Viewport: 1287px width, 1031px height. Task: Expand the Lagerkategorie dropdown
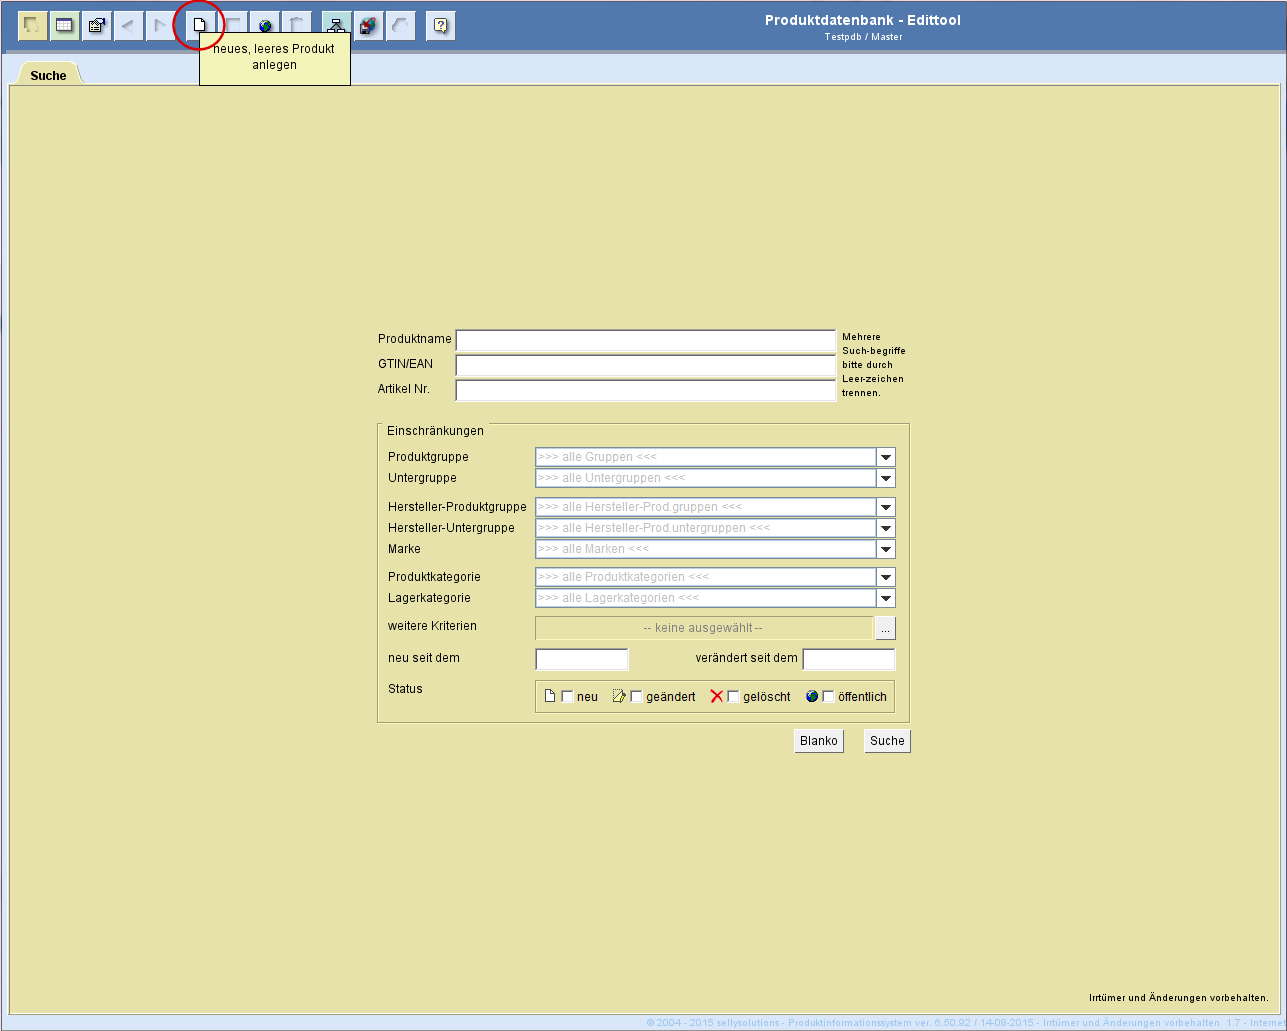pyautogui.click(x=885, y=598)
